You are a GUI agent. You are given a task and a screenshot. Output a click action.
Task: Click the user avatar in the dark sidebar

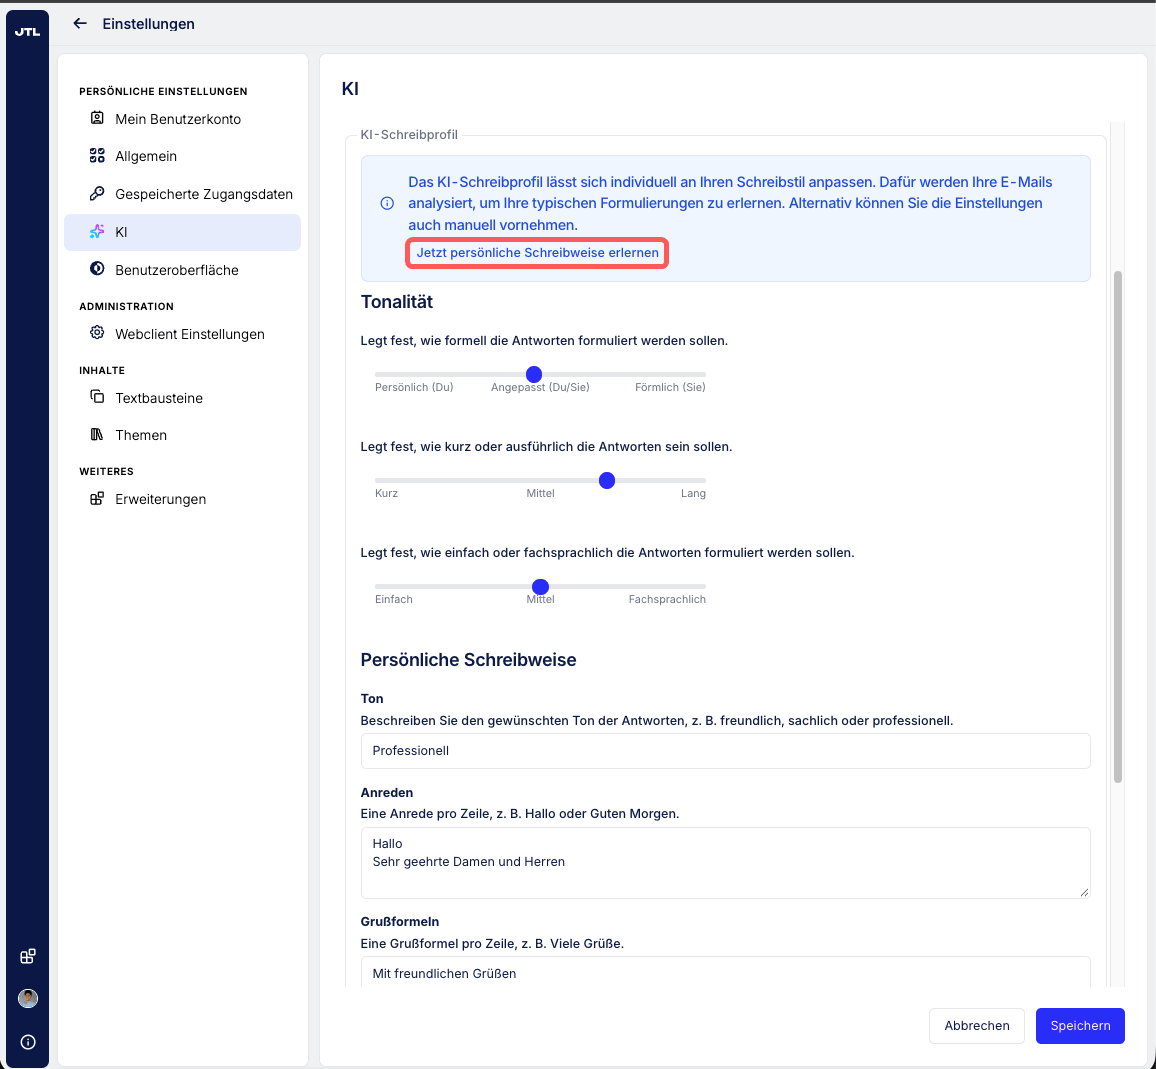(x=28, y=998)
